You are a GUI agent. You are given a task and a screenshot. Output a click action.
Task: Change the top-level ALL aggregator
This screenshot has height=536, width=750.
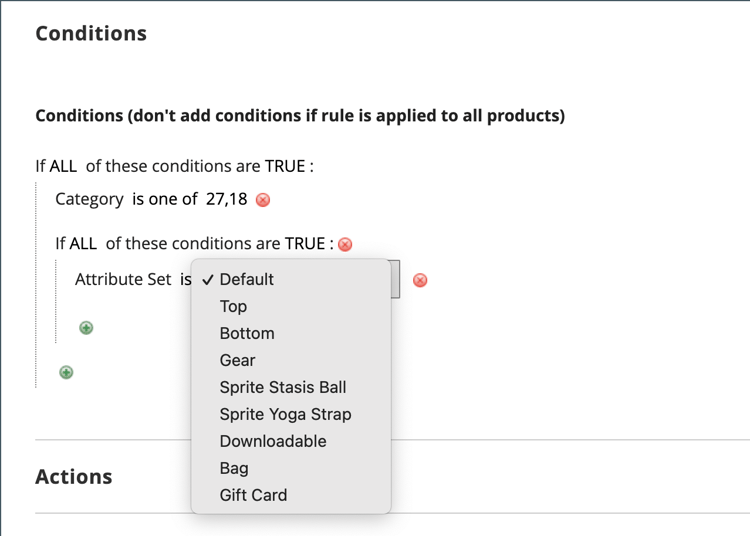(63, 166)
